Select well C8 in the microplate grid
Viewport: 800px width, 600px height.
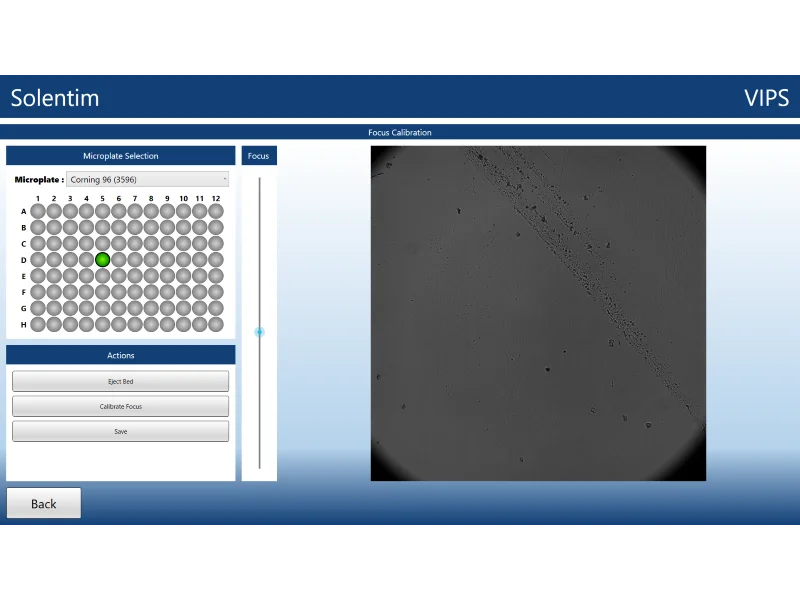[151, 243]
